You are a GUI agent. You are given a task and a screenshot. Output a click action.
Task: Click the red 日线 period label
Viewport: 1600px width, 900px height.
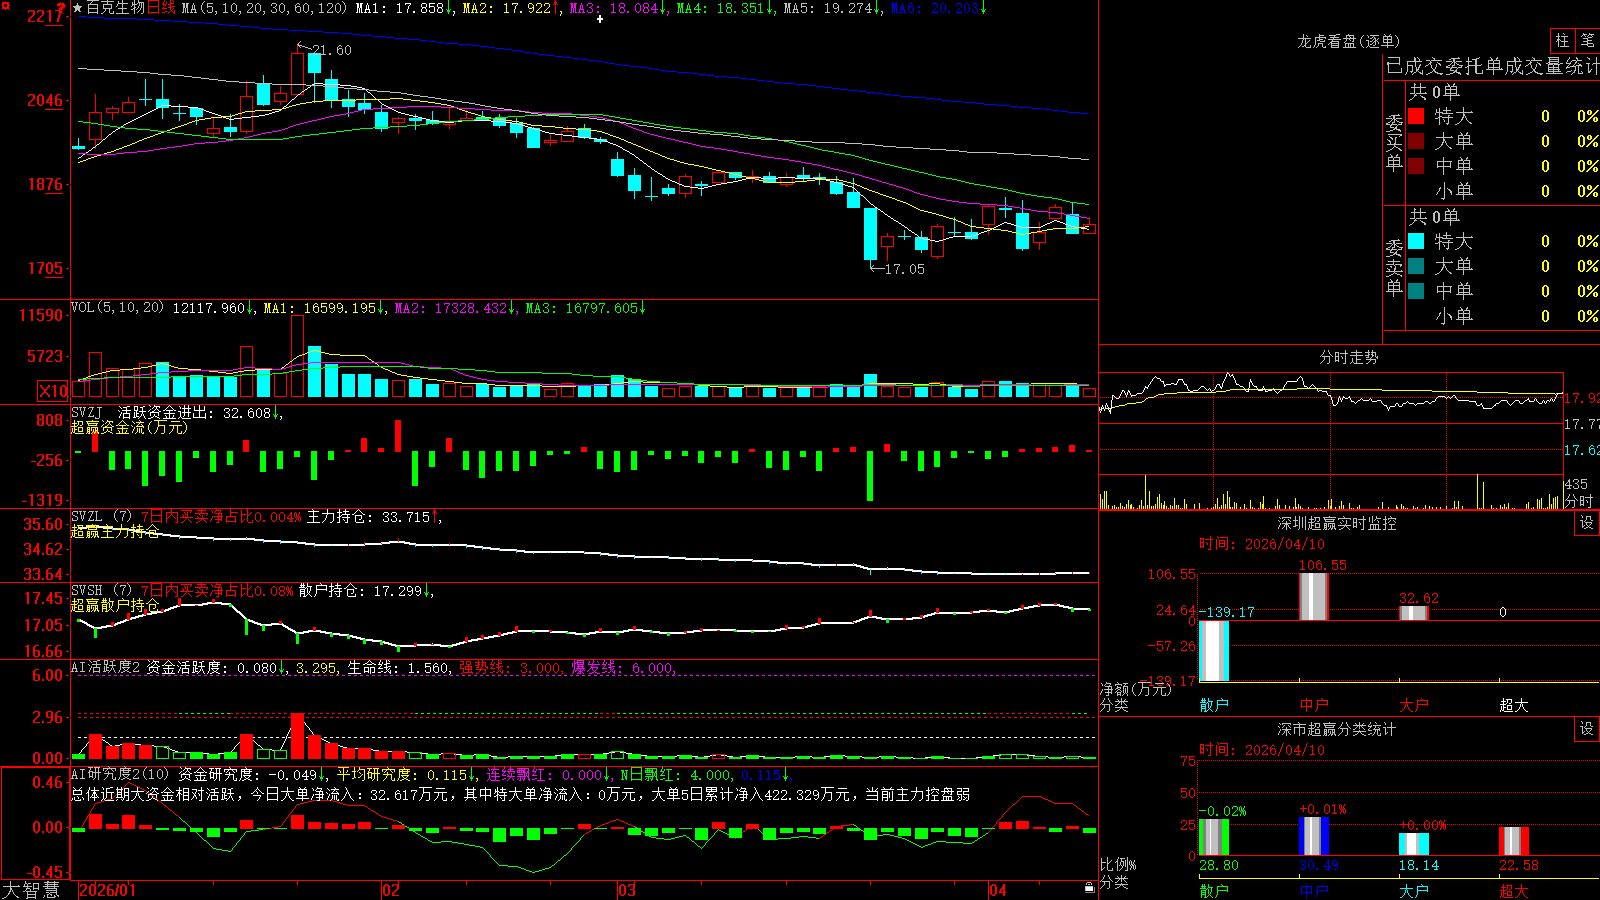click(x=161, y=8)
